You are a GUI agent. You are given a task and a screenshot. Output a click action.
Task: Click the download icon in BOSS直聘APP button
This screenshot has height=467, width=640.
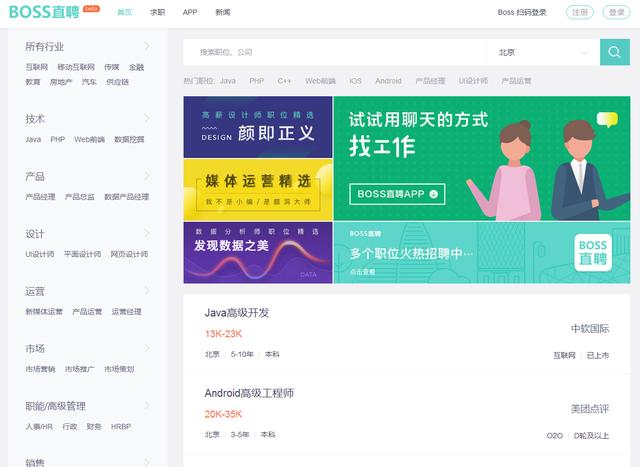[434, 194]
